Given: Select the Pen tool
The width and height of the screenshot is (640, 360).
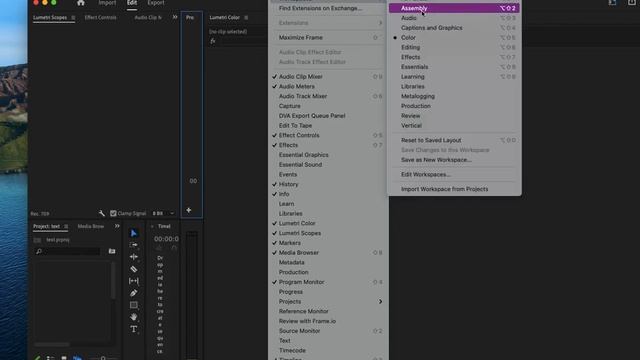Looking at the screenshot, I should 133,293.
